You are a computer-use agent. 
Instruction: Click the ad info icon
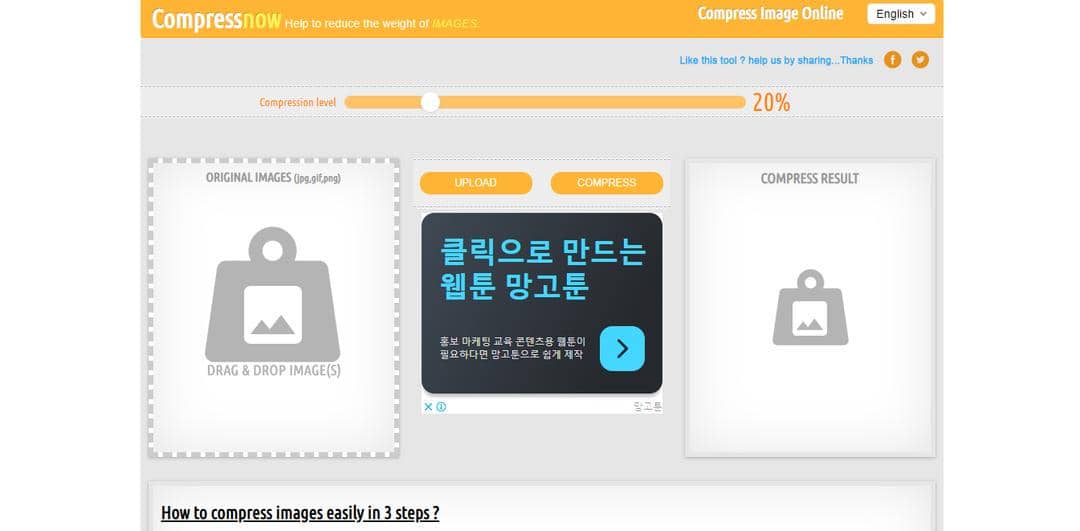(x=441, y=407)
